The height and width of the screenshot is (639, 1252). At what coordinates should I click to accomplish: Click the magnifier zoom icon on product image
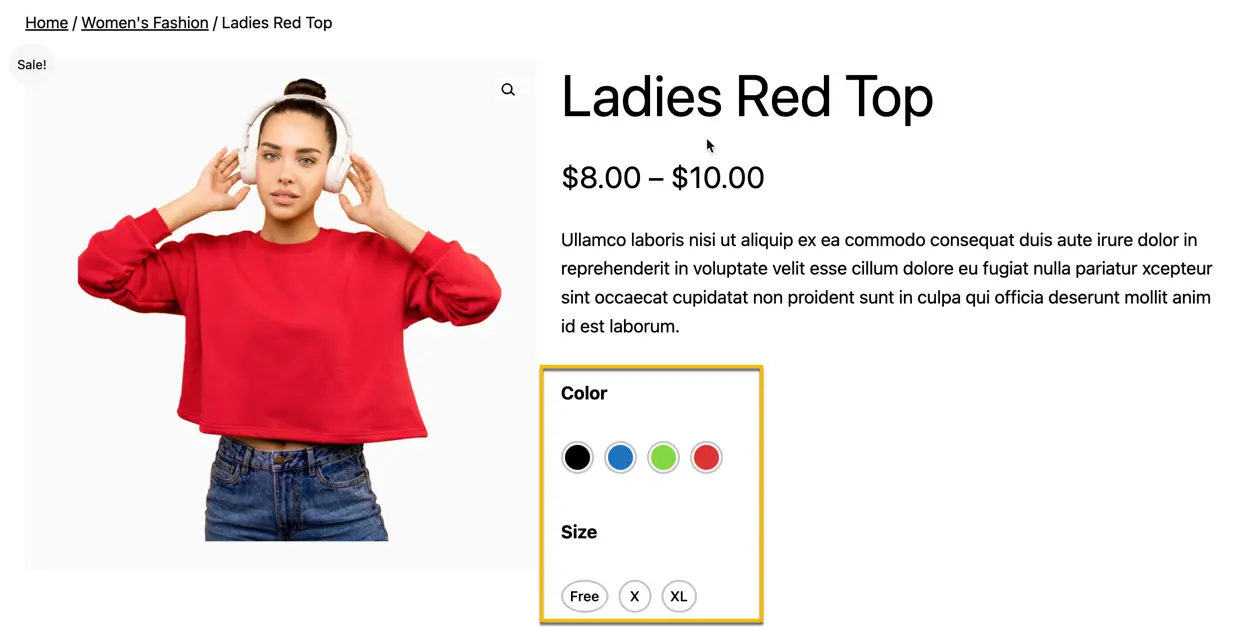[508, 90]
